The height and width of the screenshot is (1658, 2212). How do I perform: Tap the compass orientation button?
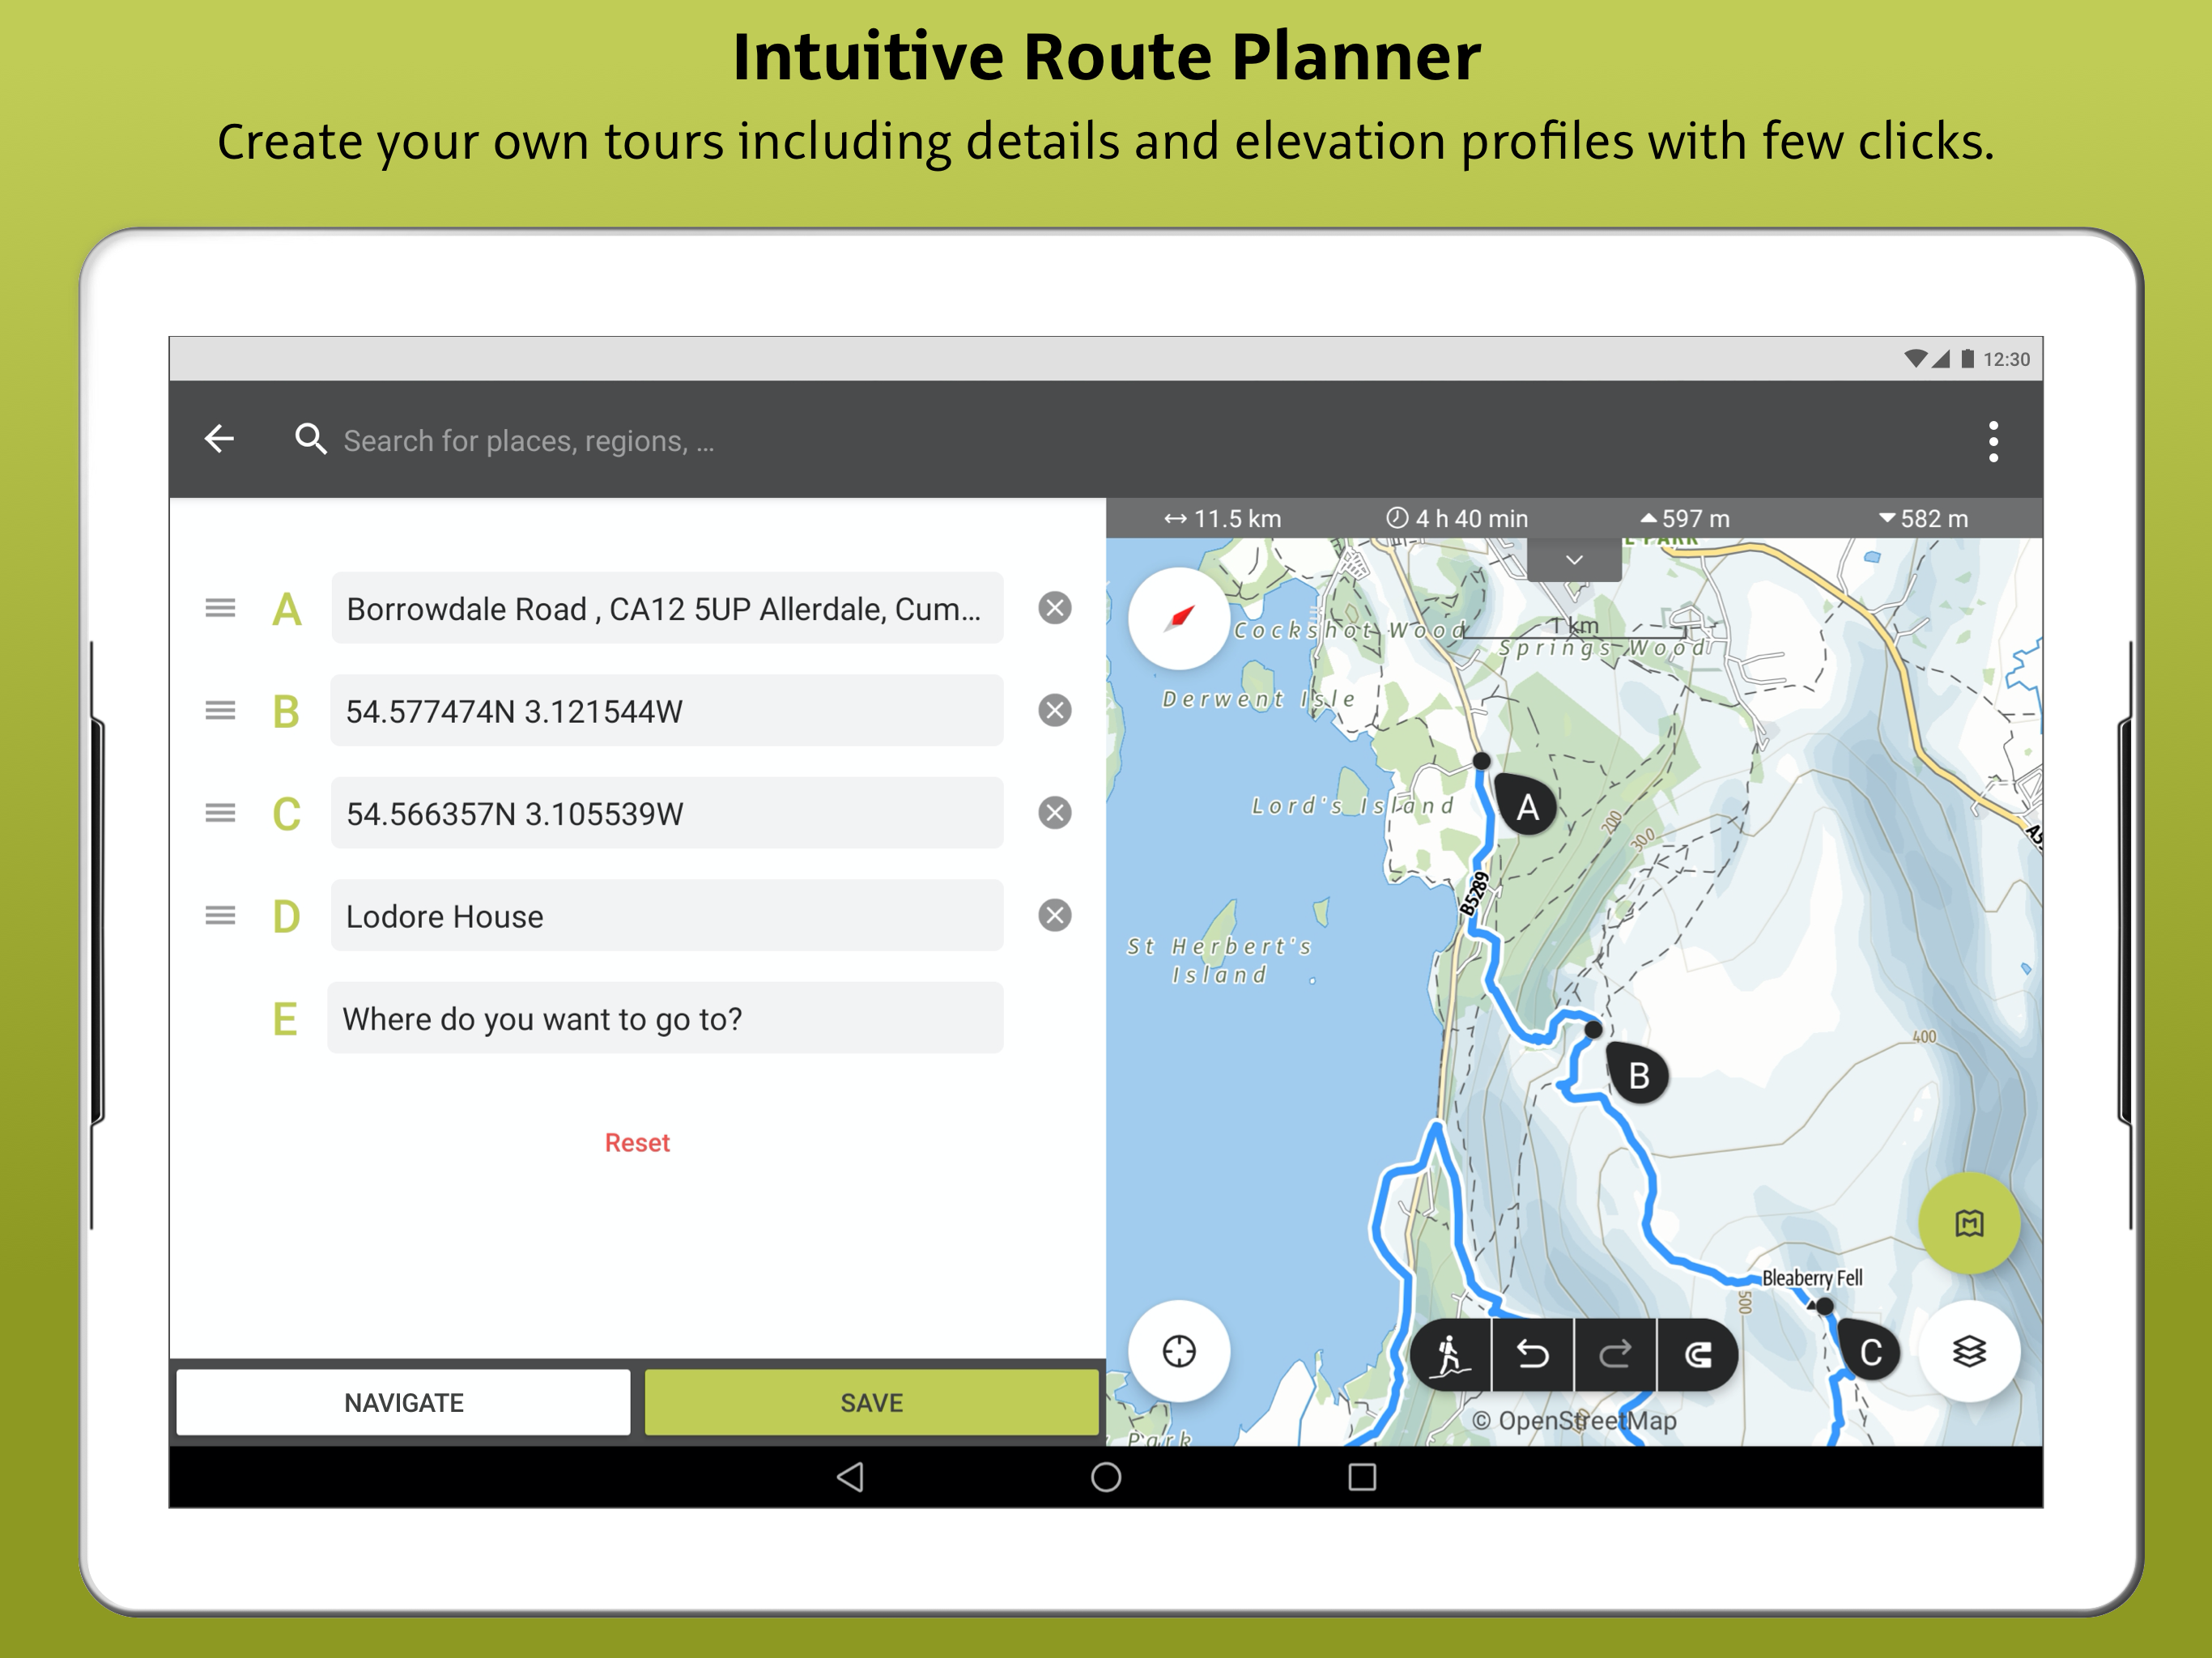coord(1179,619)
